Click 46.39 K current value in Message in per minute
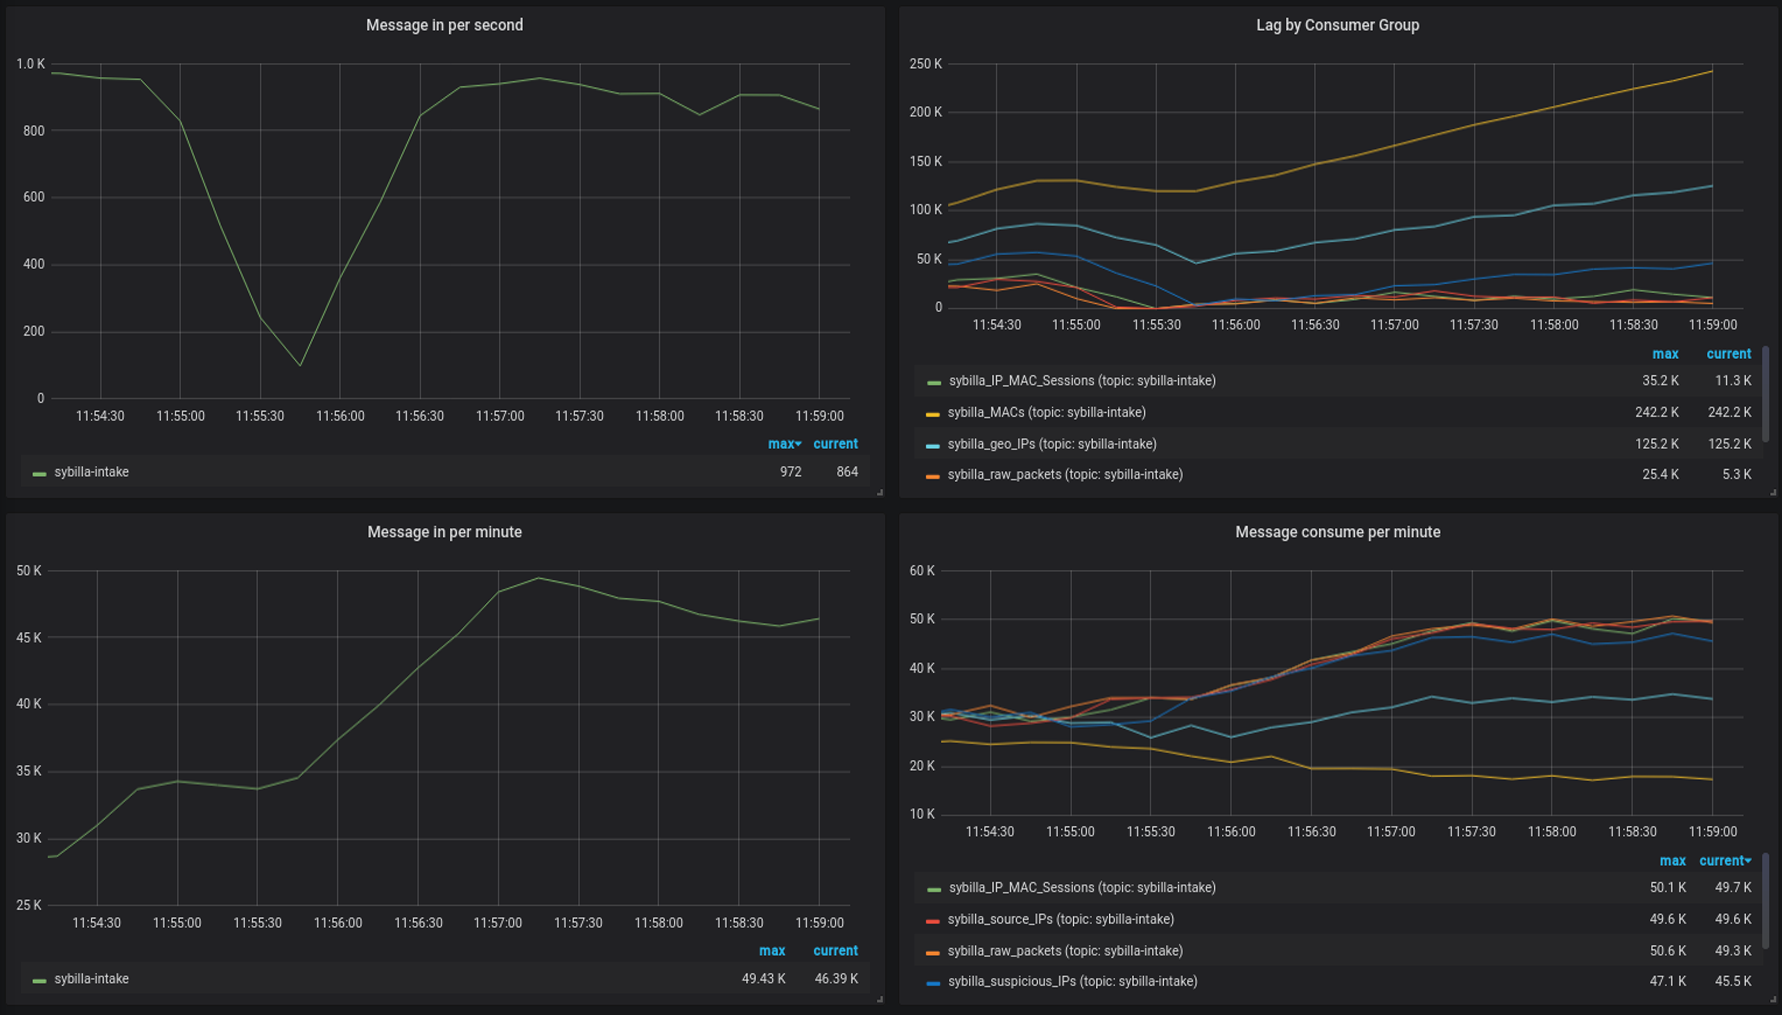 point(836,979)
